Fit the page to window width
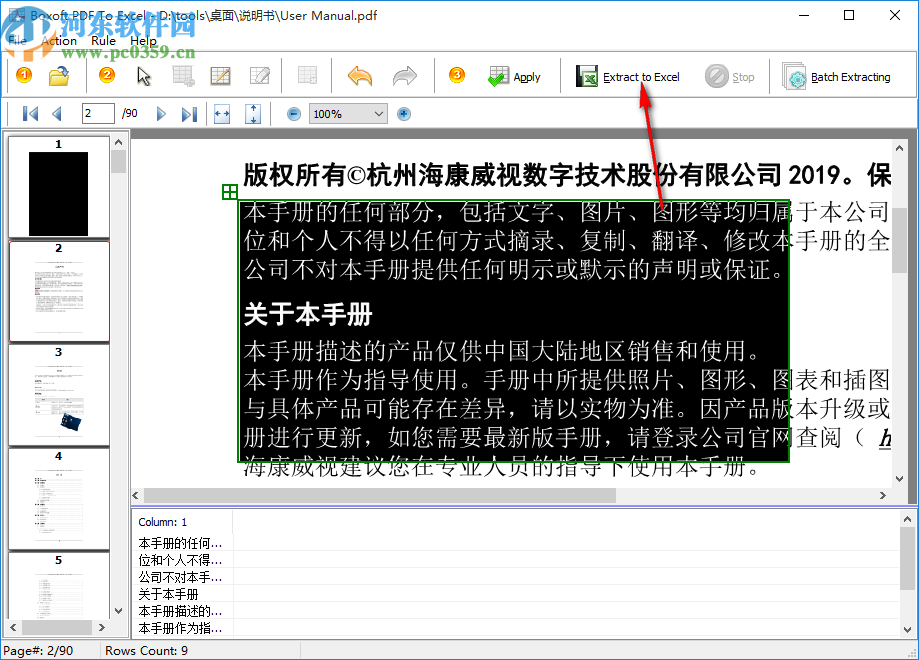The image size is (919, 660). (x=221, y=113)
